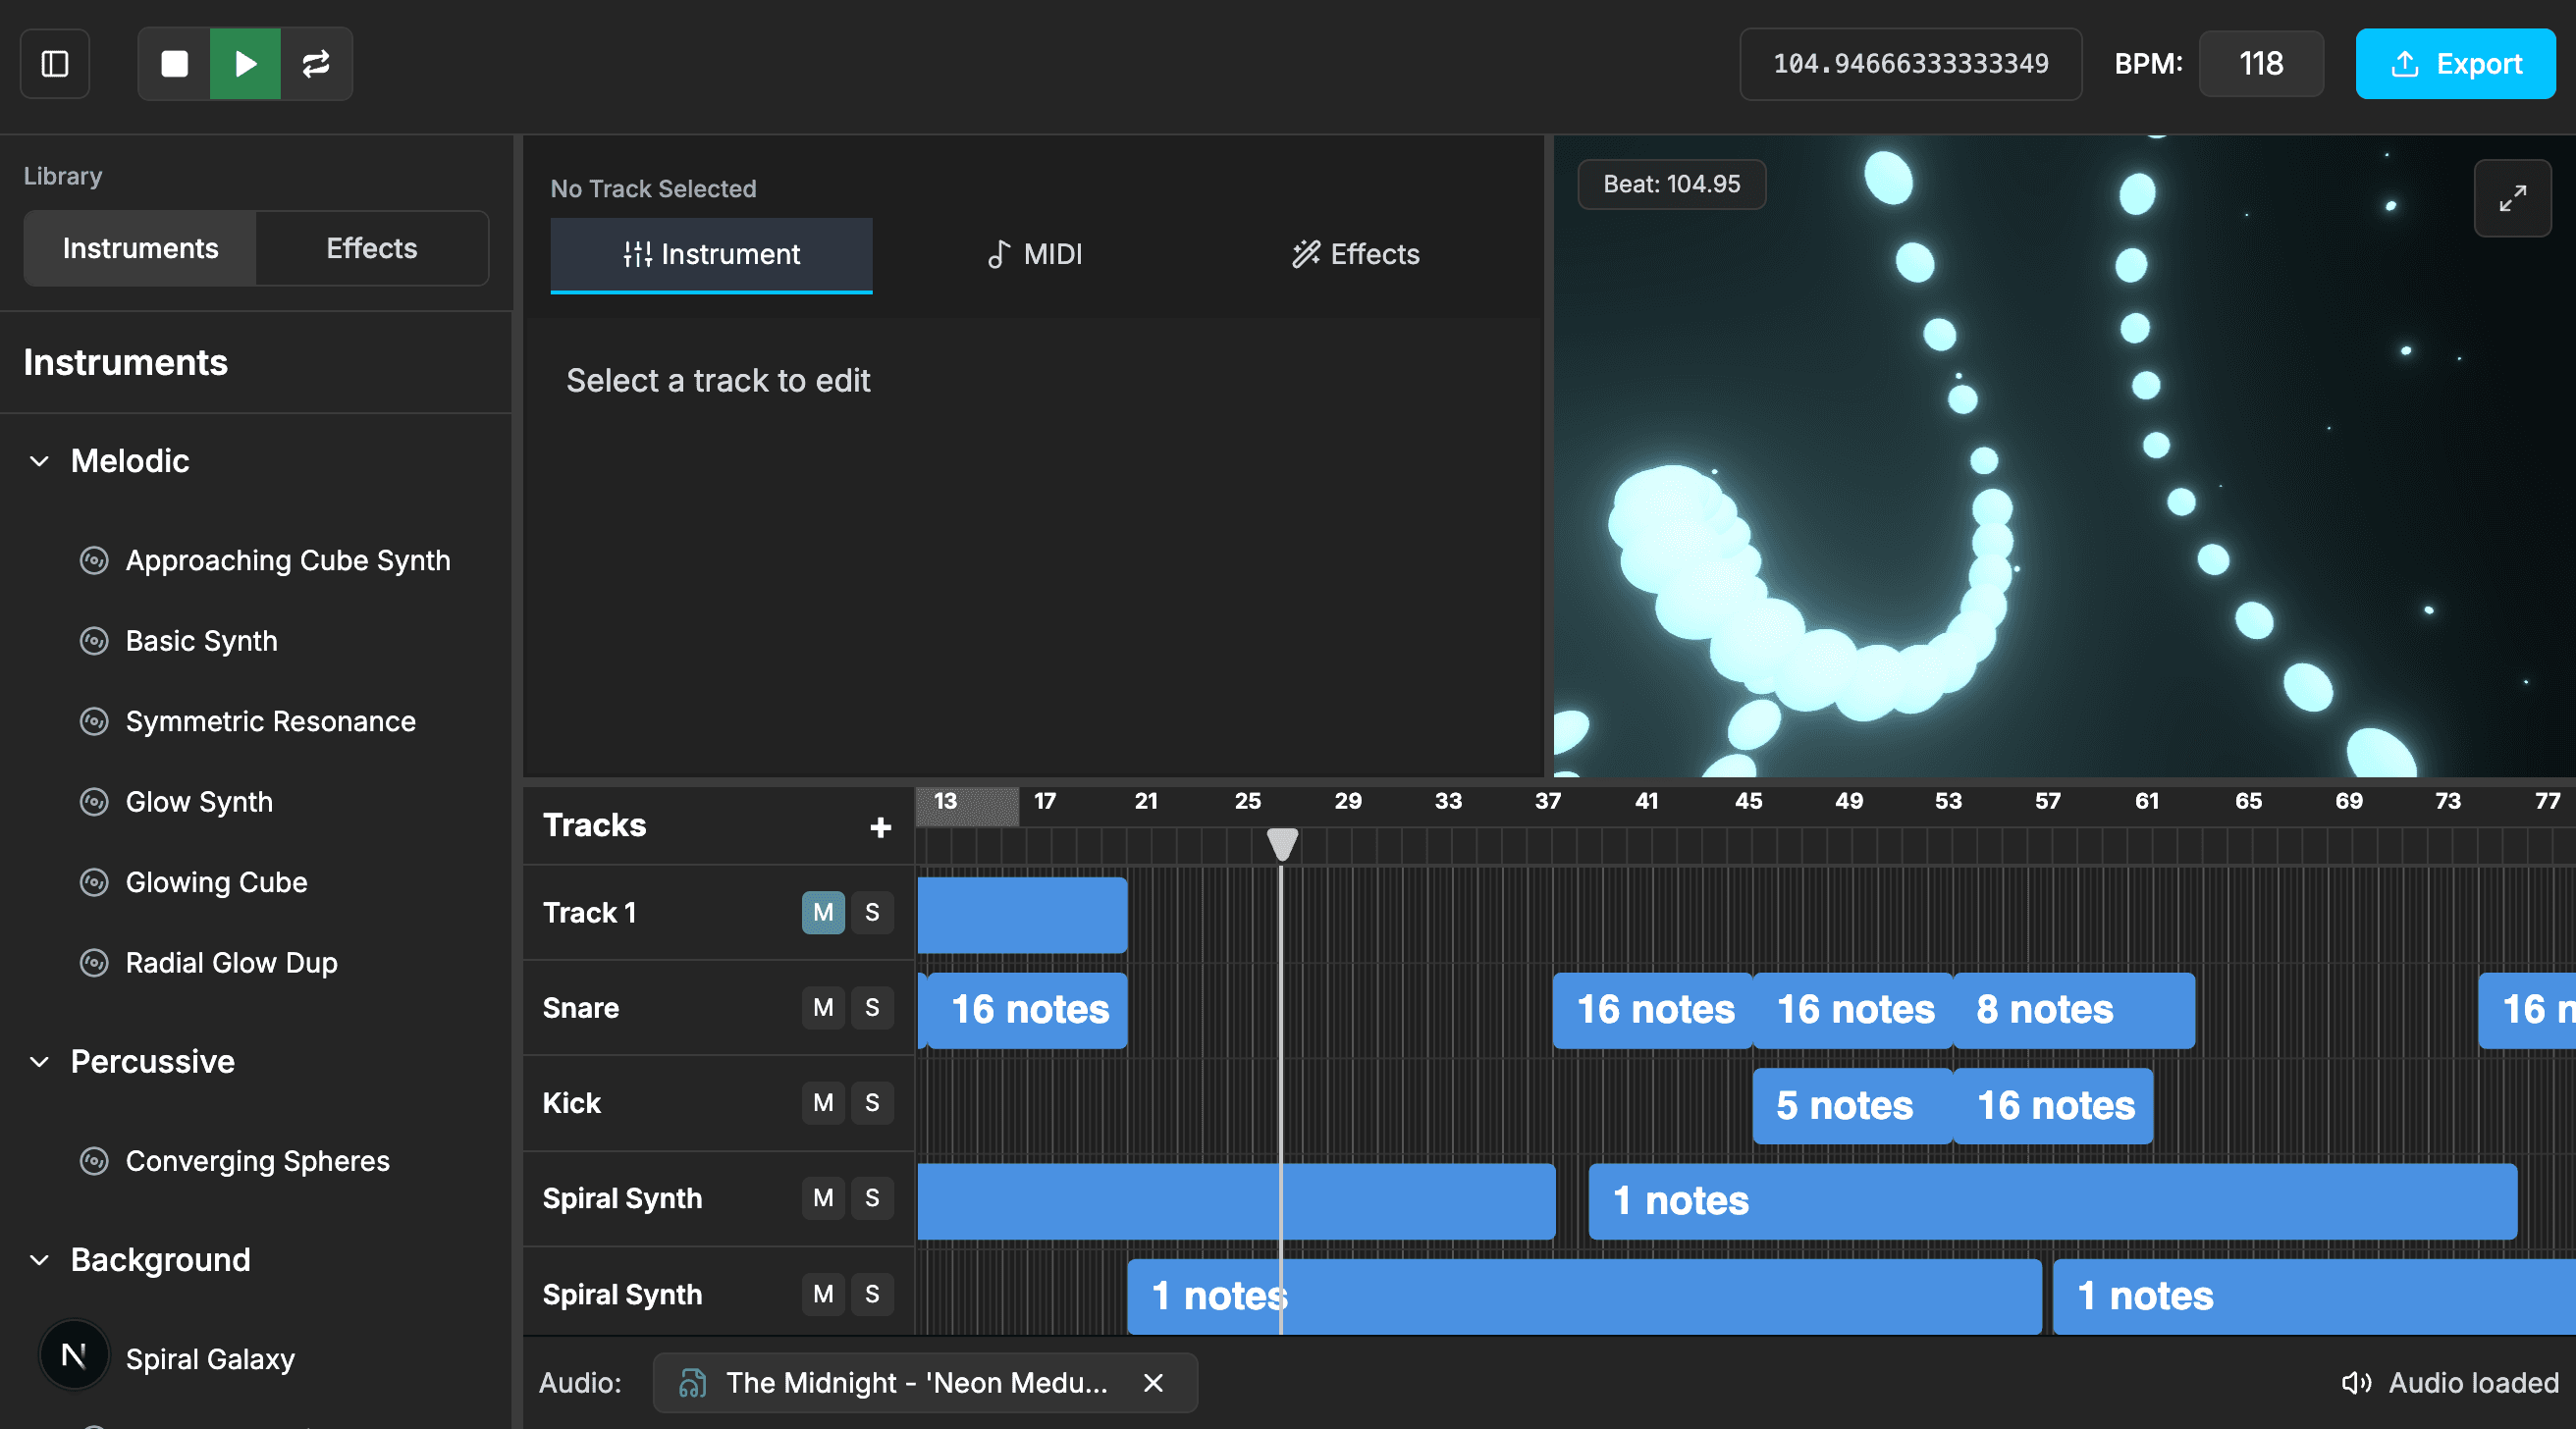Screen dimensions: 2576x1429
Task: Click Glowing Cube instrument icon
Action: 94,882
